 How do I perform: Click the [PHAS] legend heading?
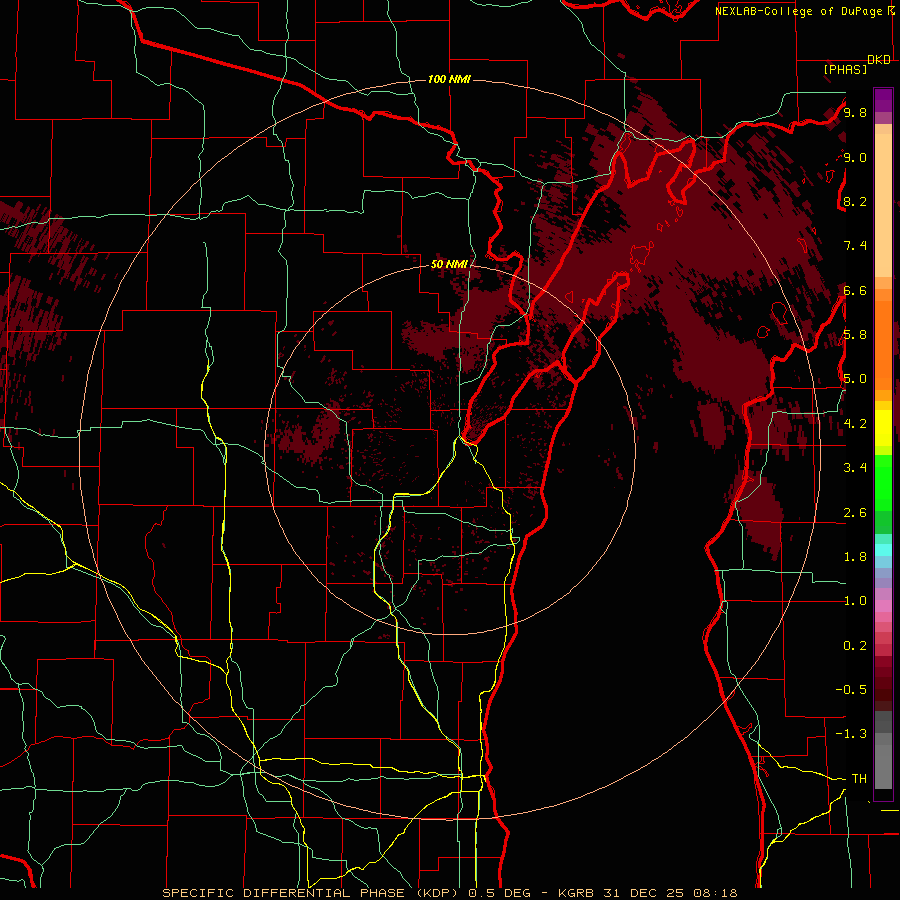pyautogui.click(x=845, y=69)
